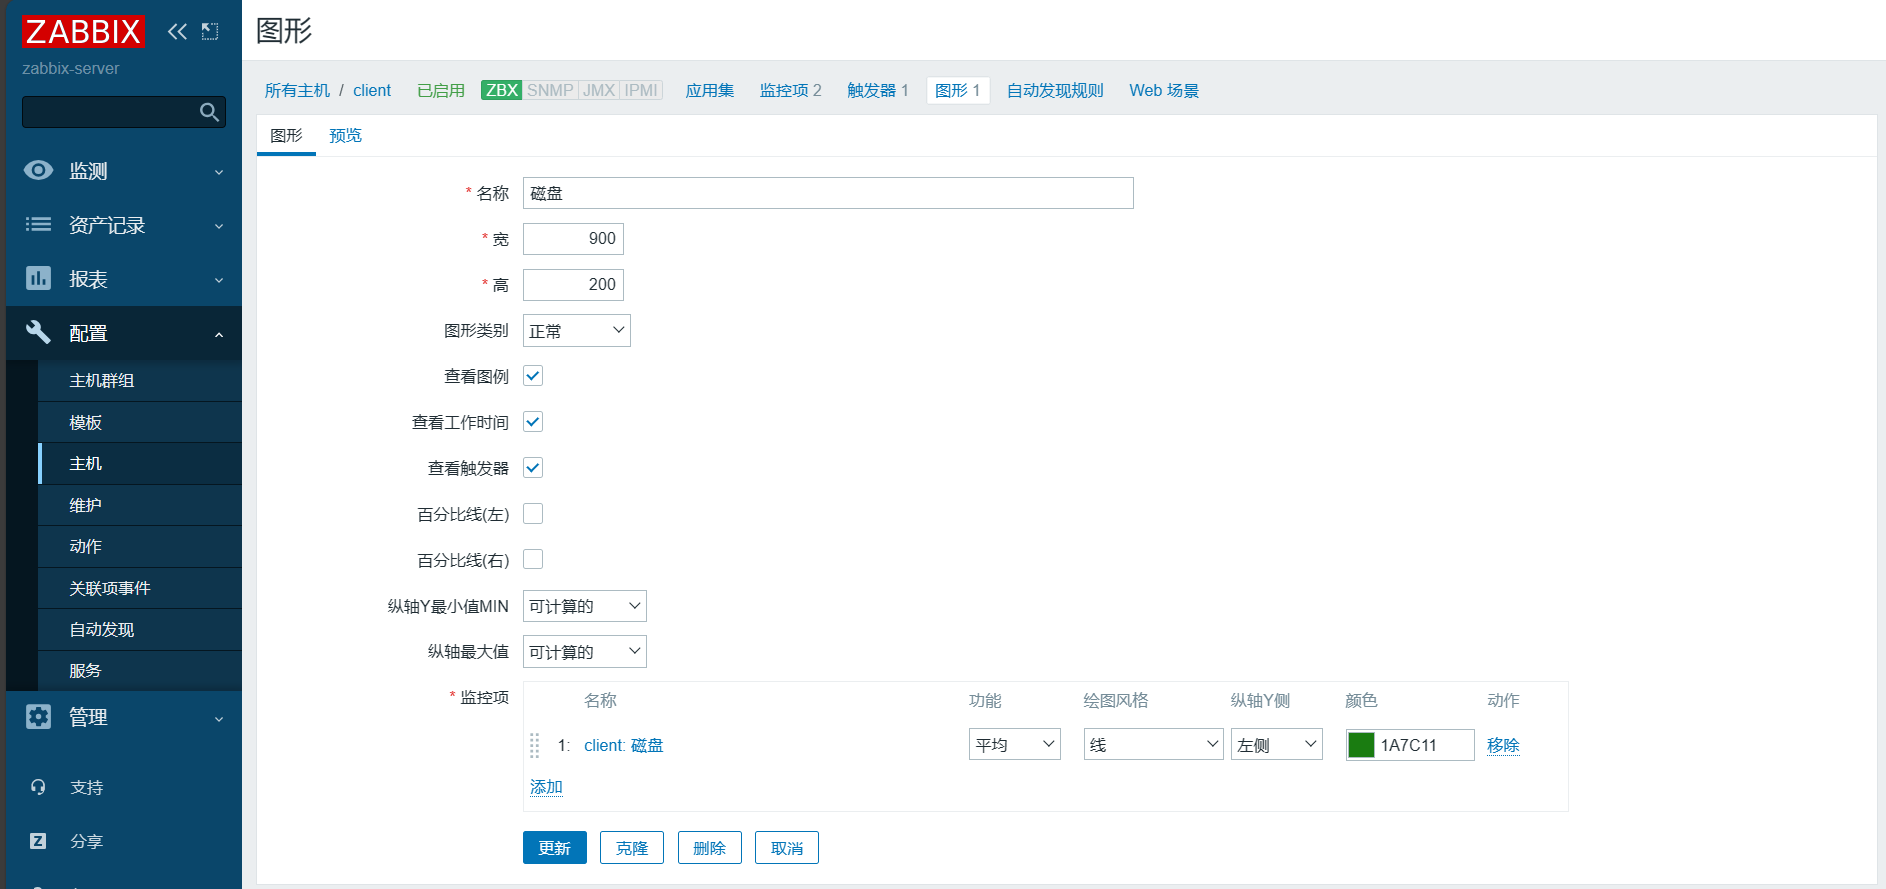The height and width of the screenshot is (889, 1886).
Task: Click the ZABBIX logo
Action: click(84, 32)
